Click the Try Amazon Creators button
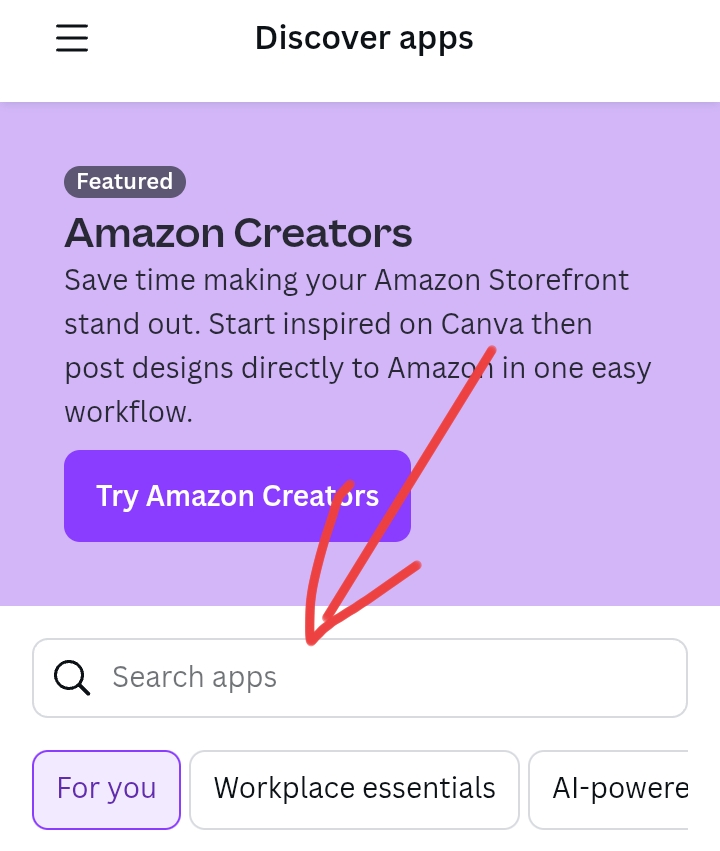Viewport: 720px width, 851px height. tap(237, 496)
